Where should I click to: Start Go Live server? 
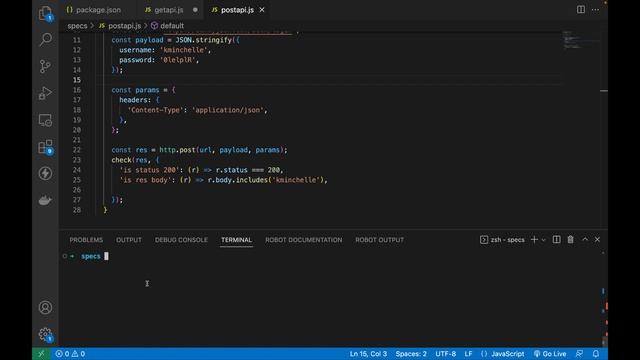pos(550,354)
